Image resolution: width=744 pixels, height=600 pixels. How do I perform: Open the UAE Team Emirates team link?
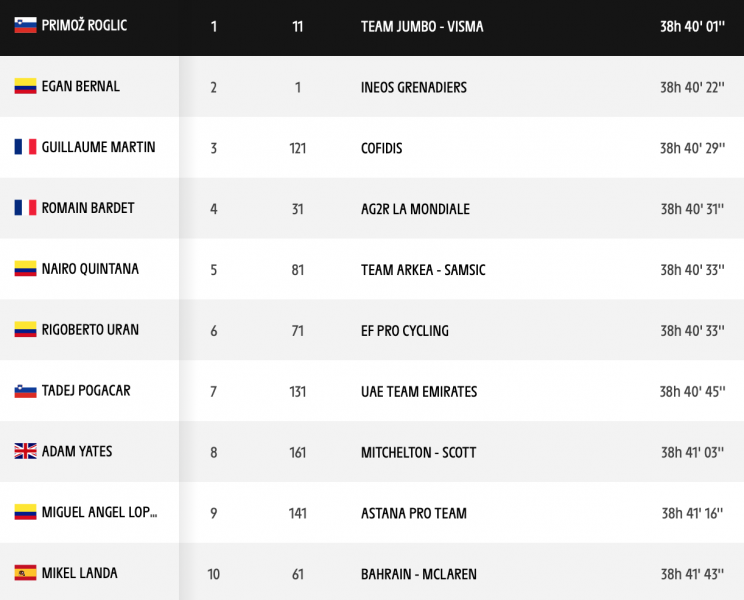click(419, 392)
